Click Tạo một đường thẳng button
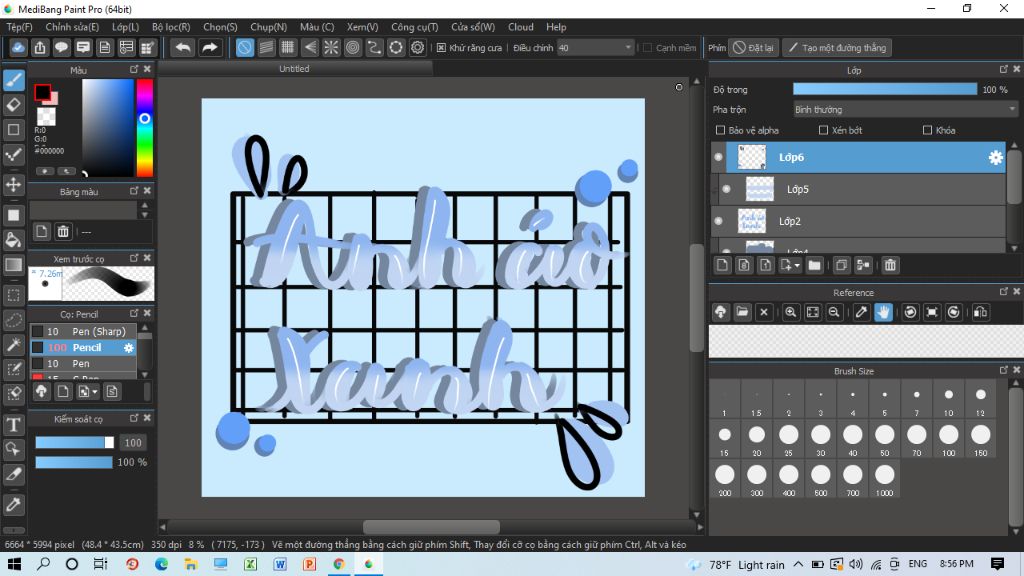Viewport: 1024px width, 576px height. [838, 48]
